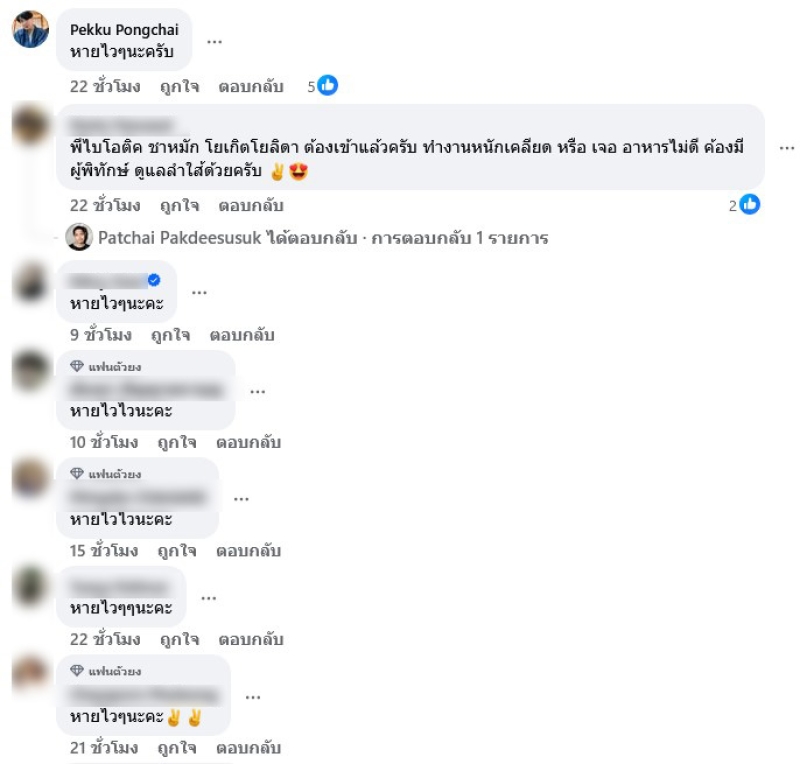Click the 21 ชั่วโมง timestamp link
Image resolution: width=800 pixels, height=764 pixels.
pos(104,748)
